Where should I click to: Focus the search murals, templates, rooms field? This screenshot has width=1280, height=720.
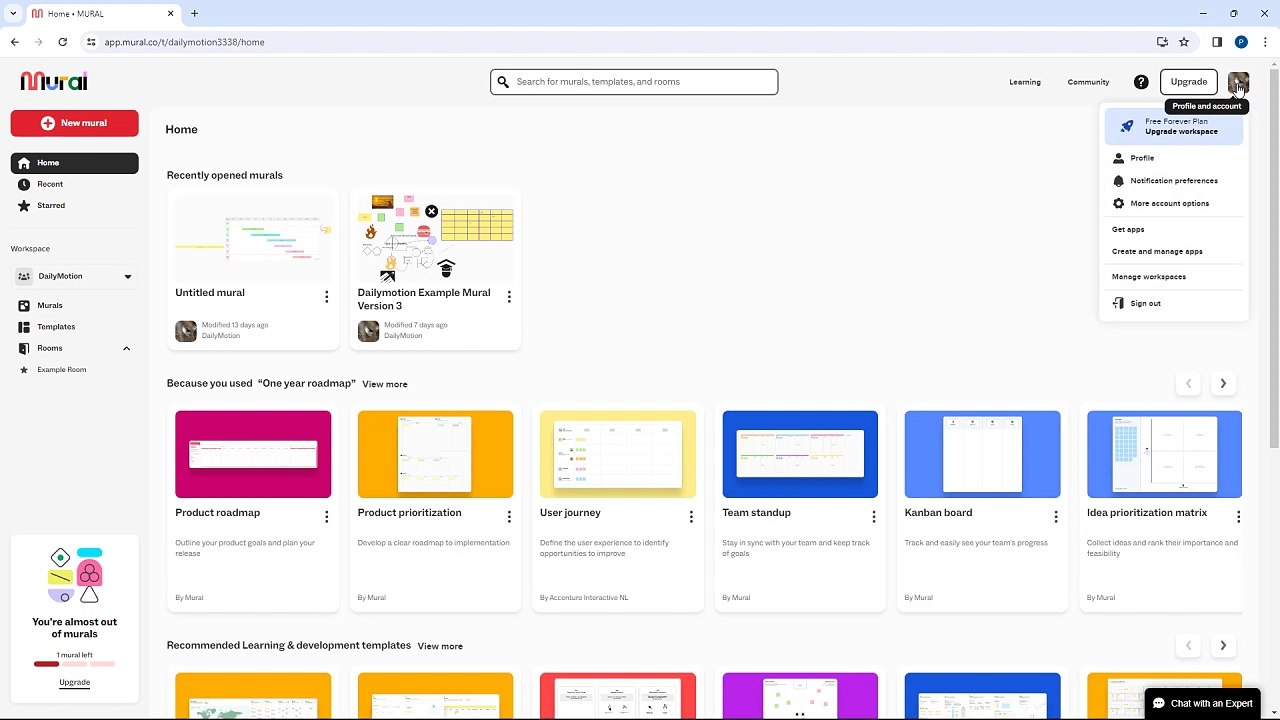[x=634, y=82]
